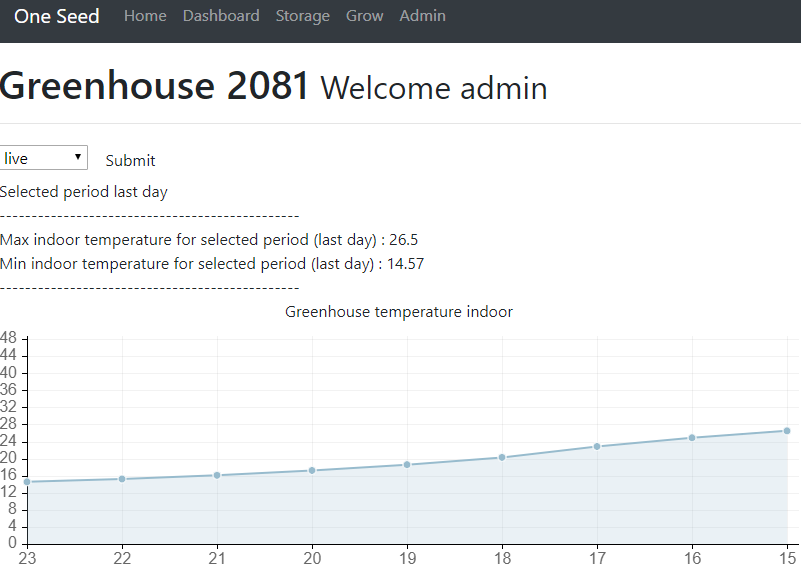Screen dimensions: 801x579
Task: Select the chart data point at hour 21
Action: (x=217, y=475)
